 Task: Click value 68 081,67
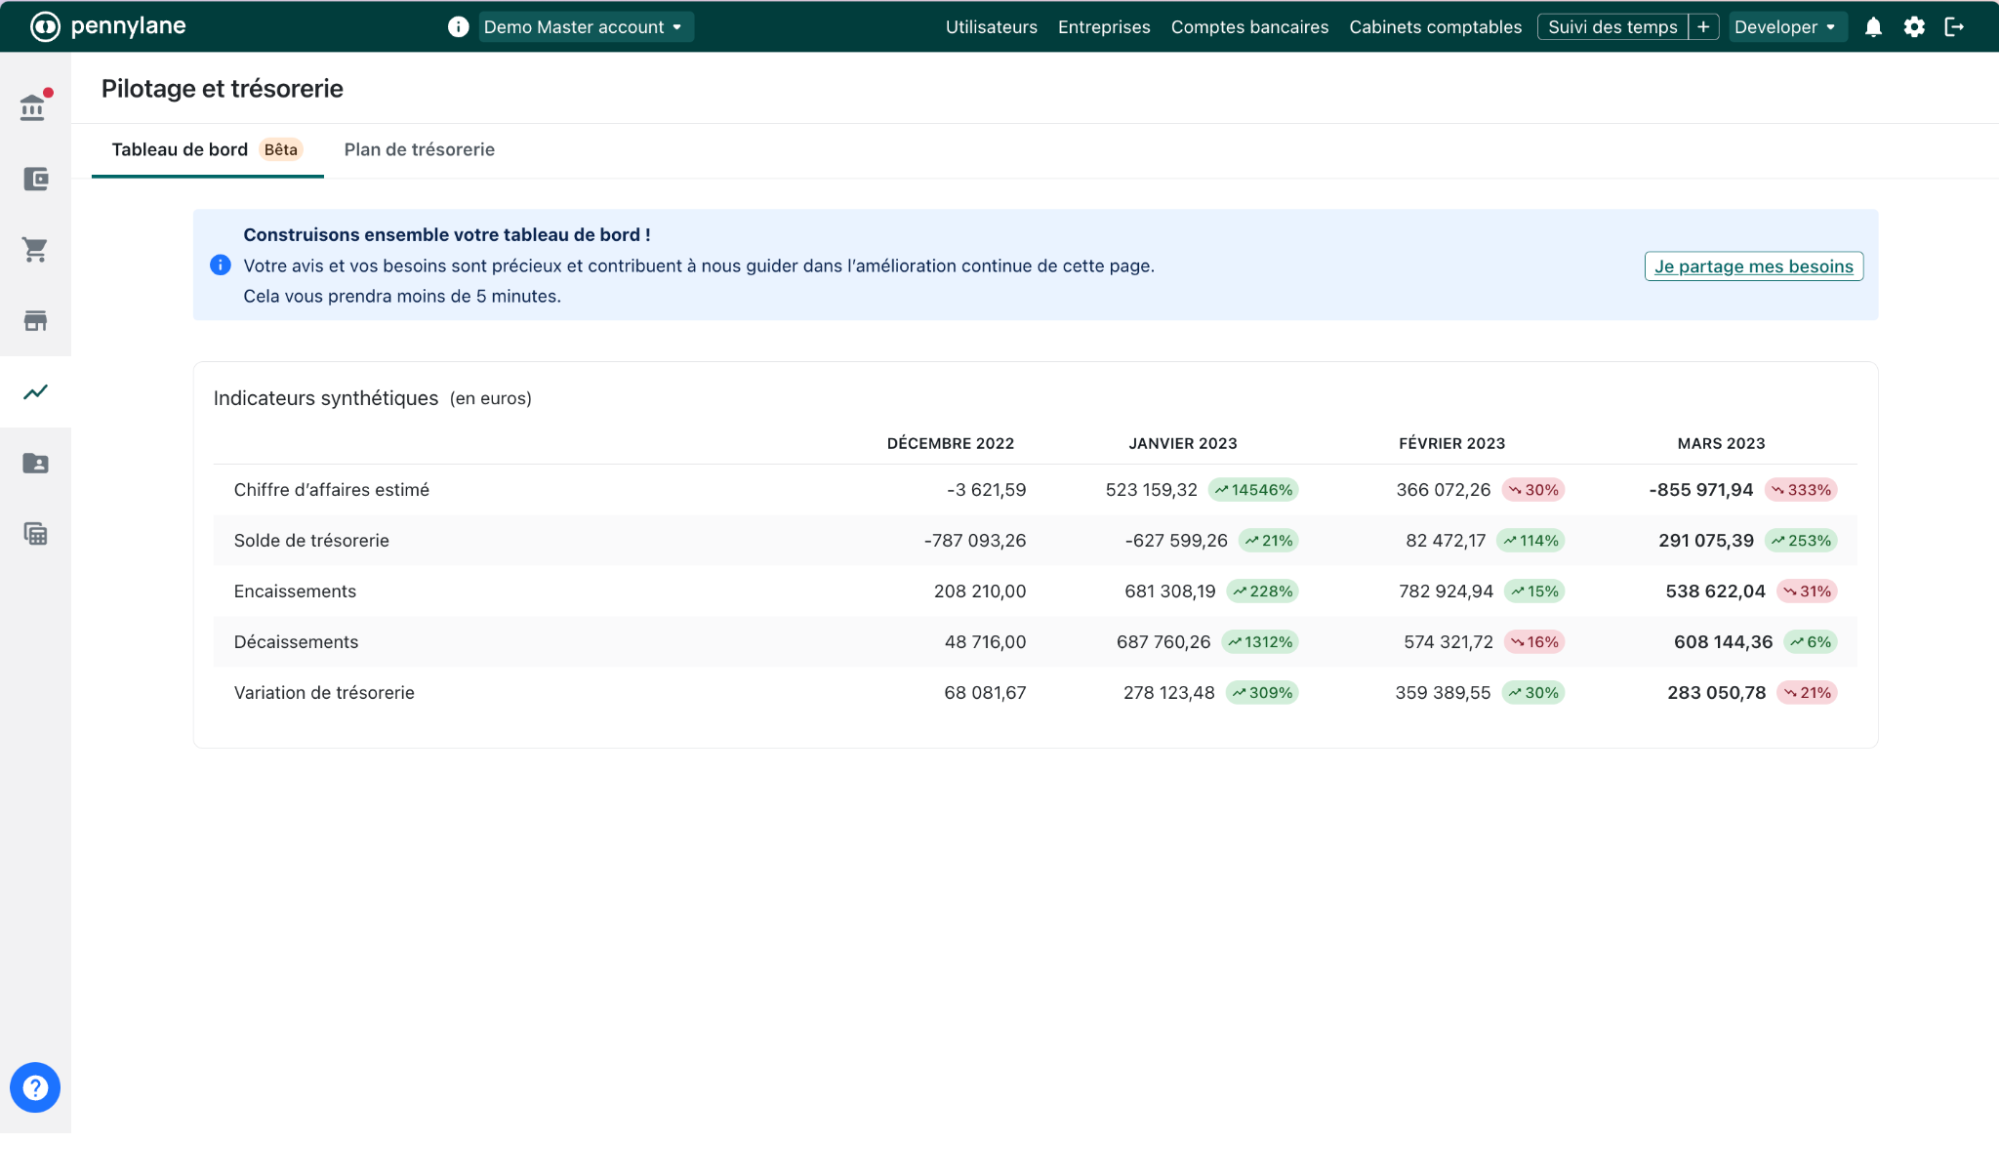coord(985,693)
